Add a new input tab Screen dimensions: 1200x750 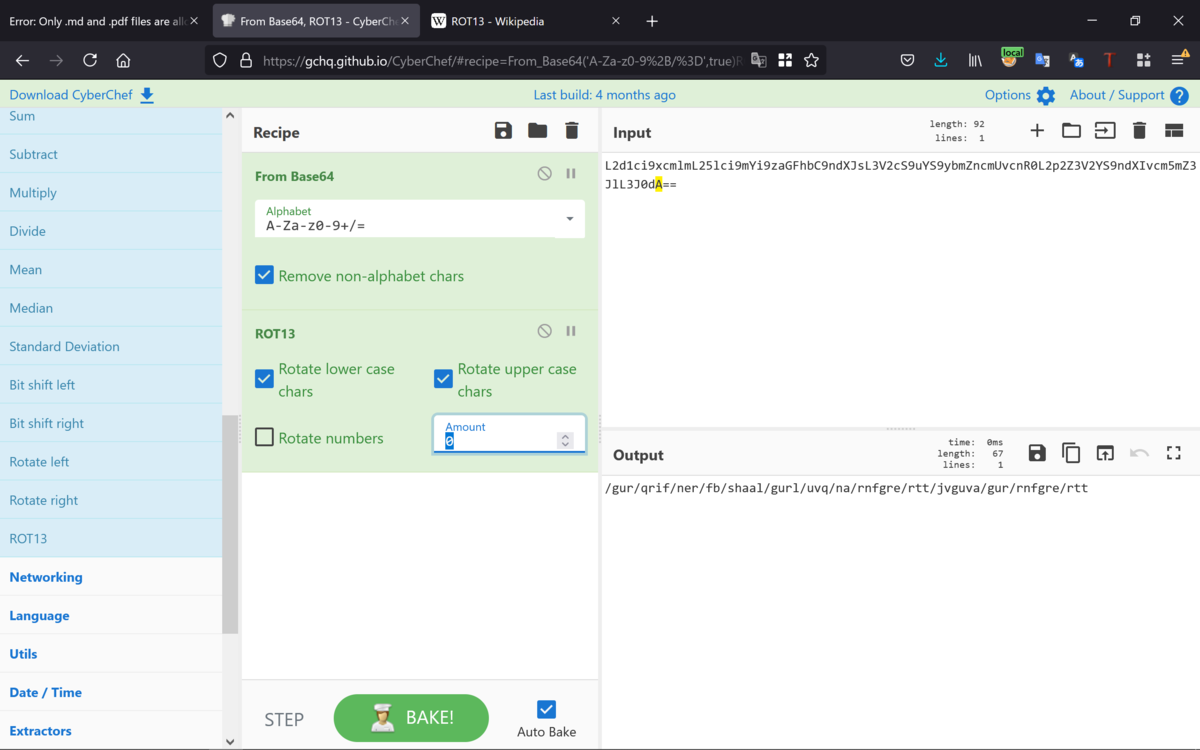pyautogui.click(x=1037, y=131)
